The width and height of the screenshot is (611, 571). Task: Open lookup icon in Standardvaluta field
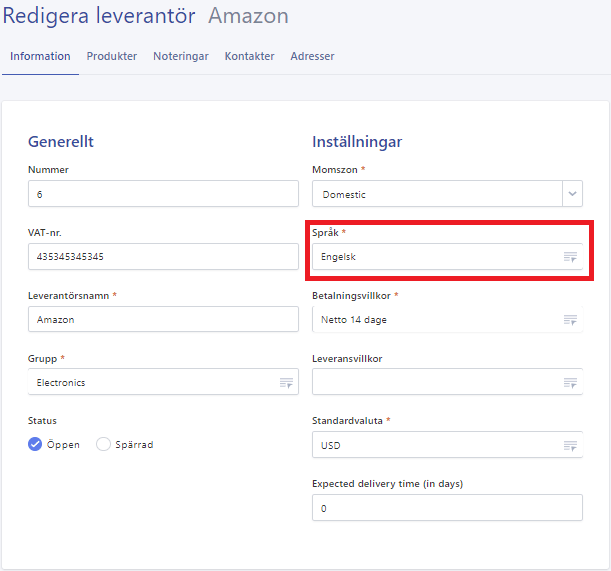coord(570,446)
